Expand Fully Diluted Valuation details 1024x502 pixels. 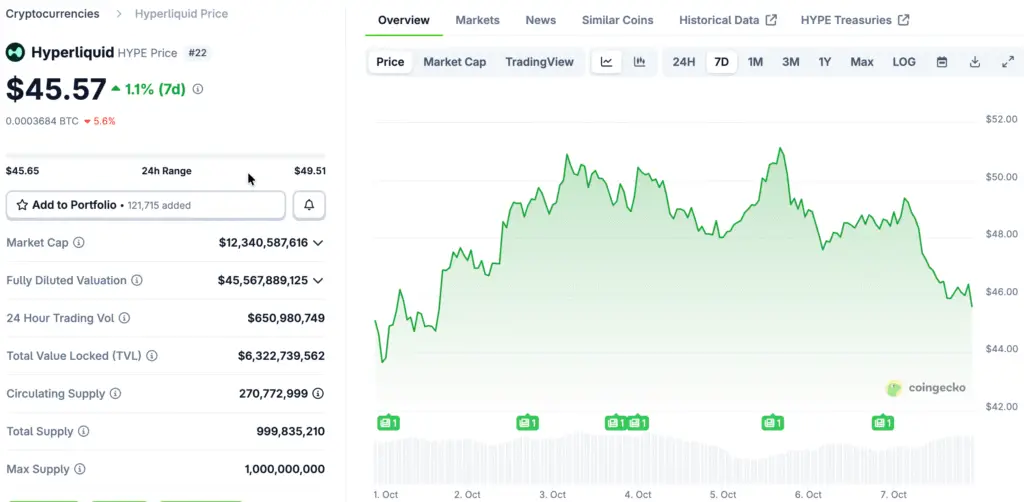point(318,281)
